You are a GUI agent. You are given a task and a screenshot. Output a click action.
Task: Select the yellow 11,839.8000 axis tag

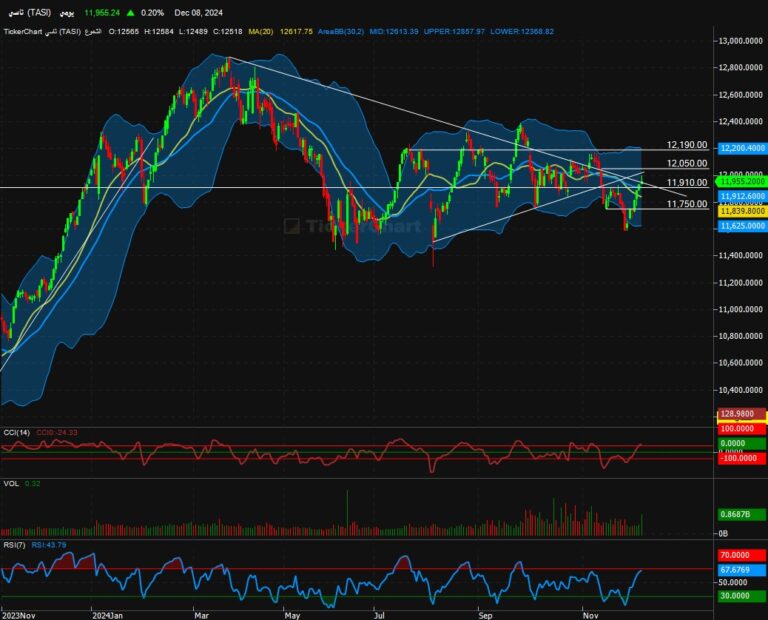pos(742,211)
